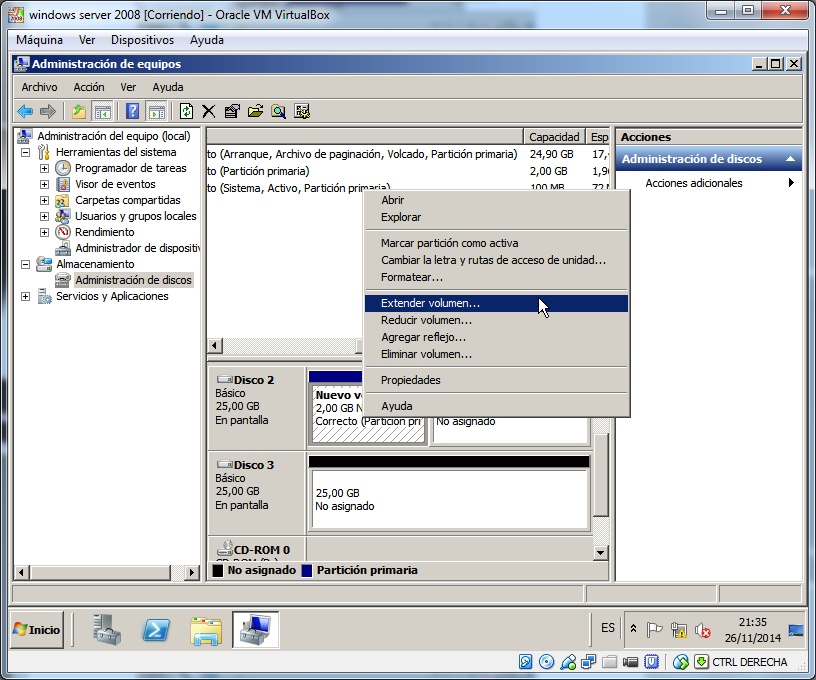This screenshot has width=816, height=680.
Task: Open VirtualBox Dispositivos menu
Action: pyautogui.click(x=142, y=40)
